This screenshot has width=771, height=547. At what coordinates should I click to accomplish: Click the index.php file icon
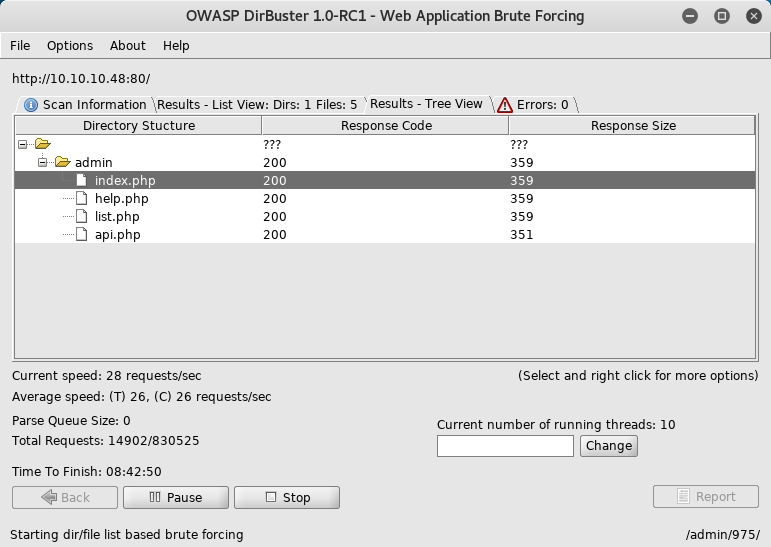point(83,181)
